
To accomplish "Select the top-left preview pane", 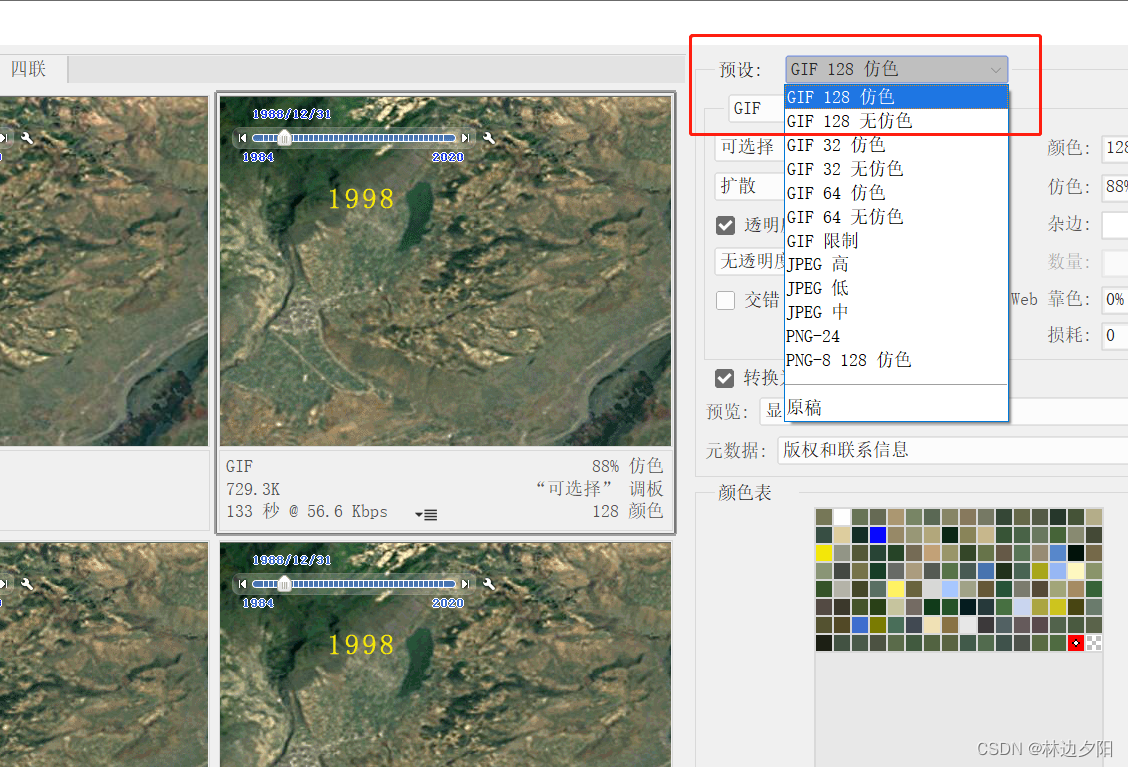I will [104, 271].
